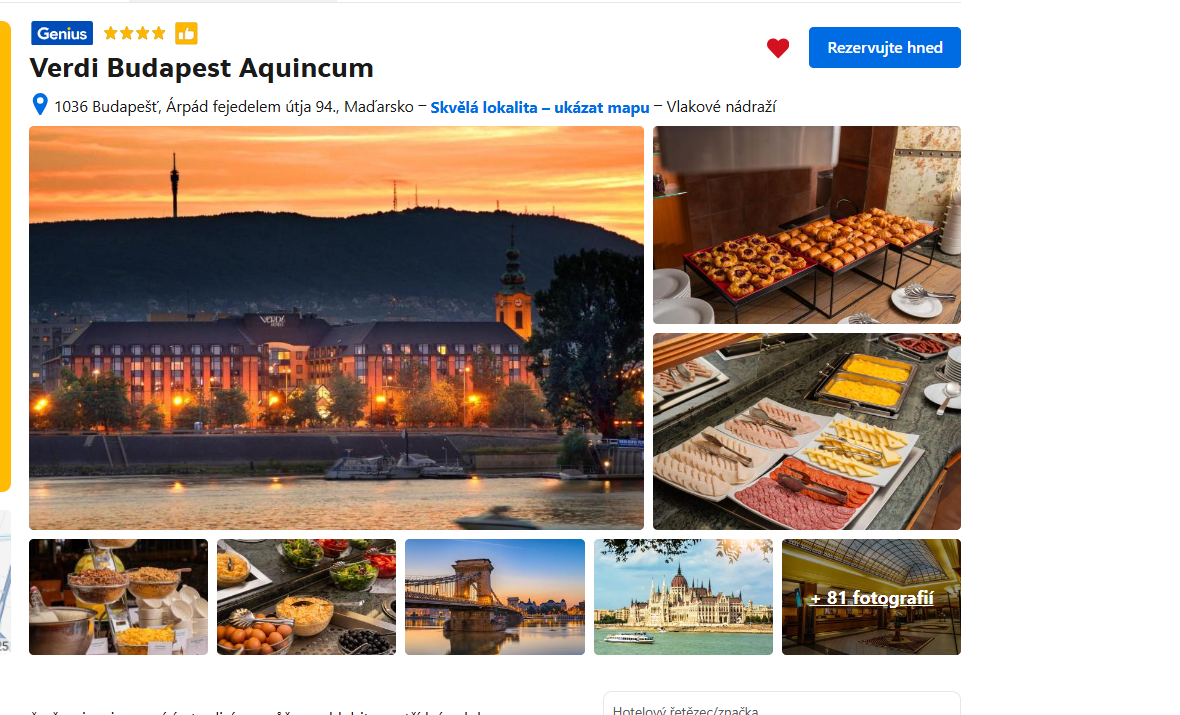Click the blue location pin icon
The image size is (1180, 715).
point(40,105)
